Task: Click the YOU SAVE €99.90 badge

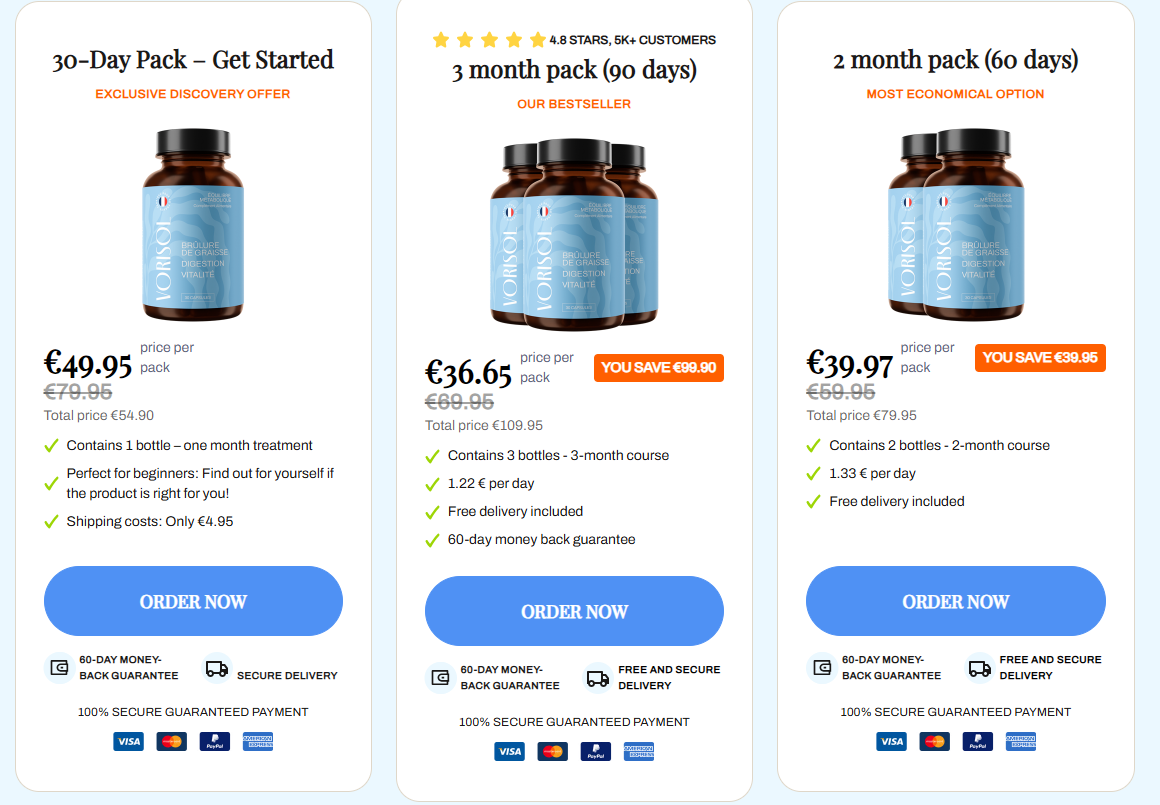Action: pyautogui.click(x=658, y=368)
